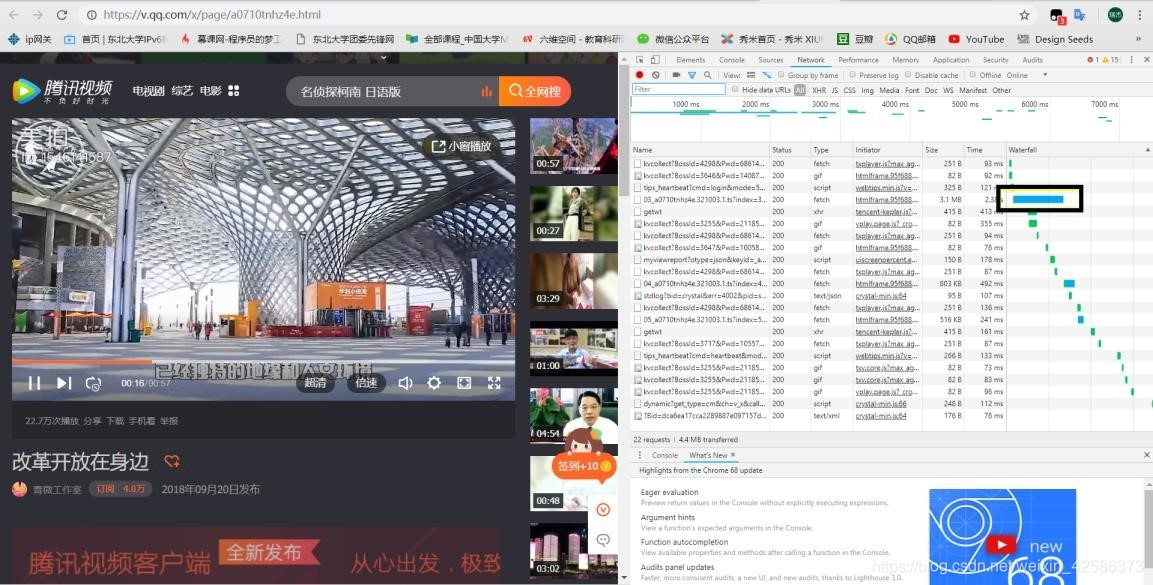
Task: Click the DevTools error count indicator
Action: point(1095,60)
